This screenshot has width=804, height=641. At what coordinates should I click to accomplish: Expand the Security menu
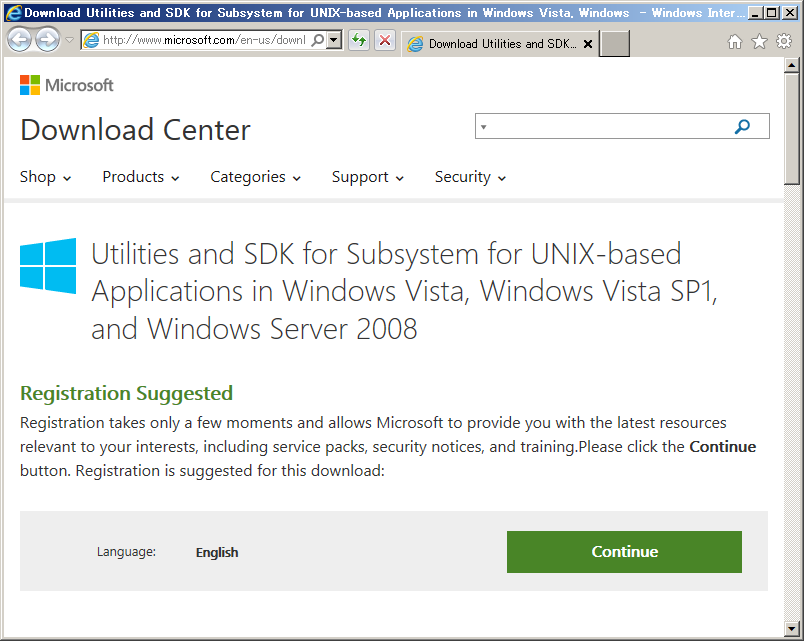click(x=470, y=177)
